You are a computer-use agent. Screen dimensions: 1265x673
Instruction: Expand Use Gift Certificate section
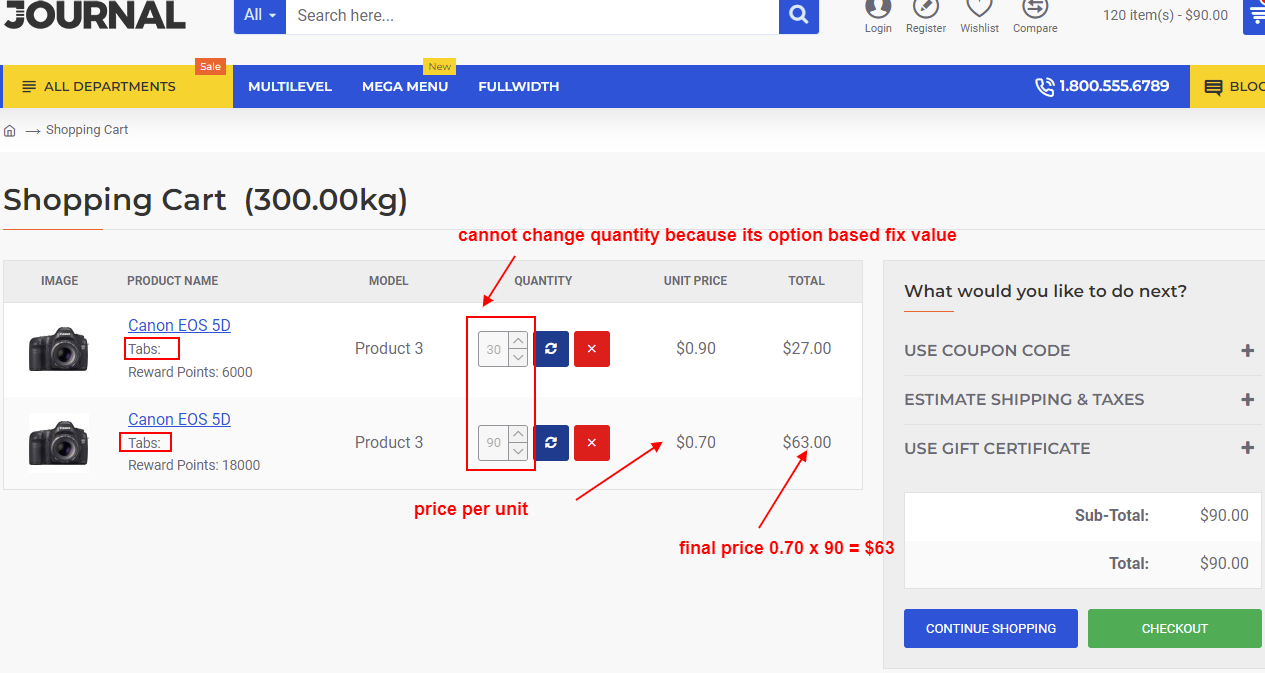pos(1078,449)
